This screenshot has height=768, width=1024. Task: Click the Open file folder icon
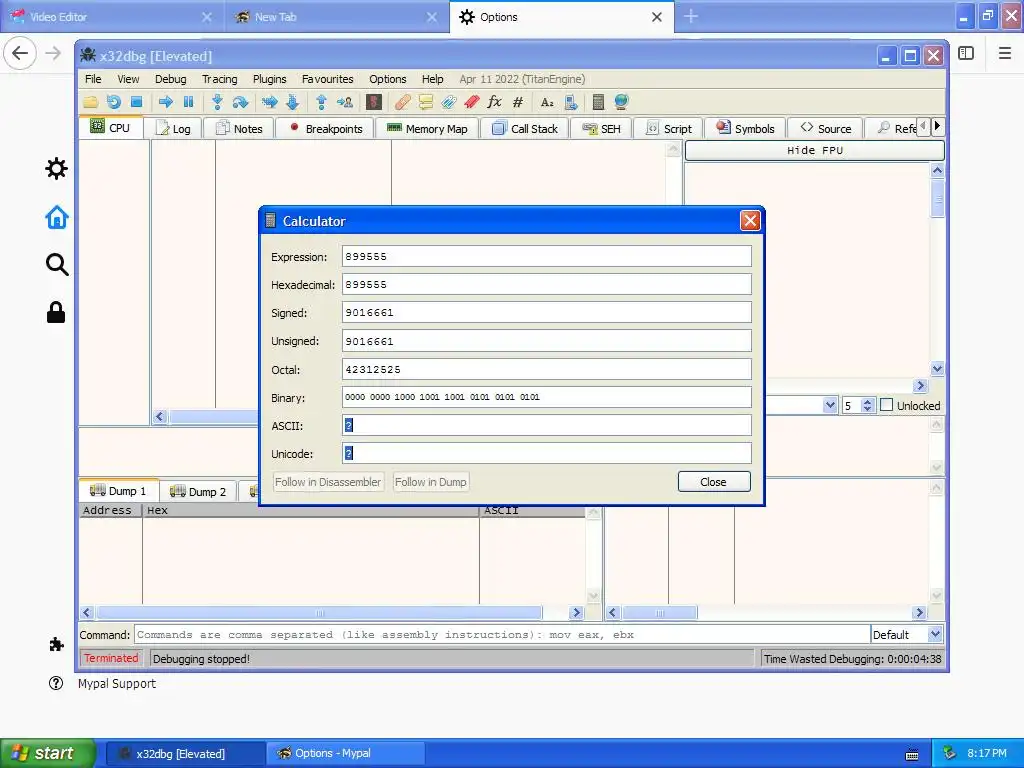click(x=91, y=102)
